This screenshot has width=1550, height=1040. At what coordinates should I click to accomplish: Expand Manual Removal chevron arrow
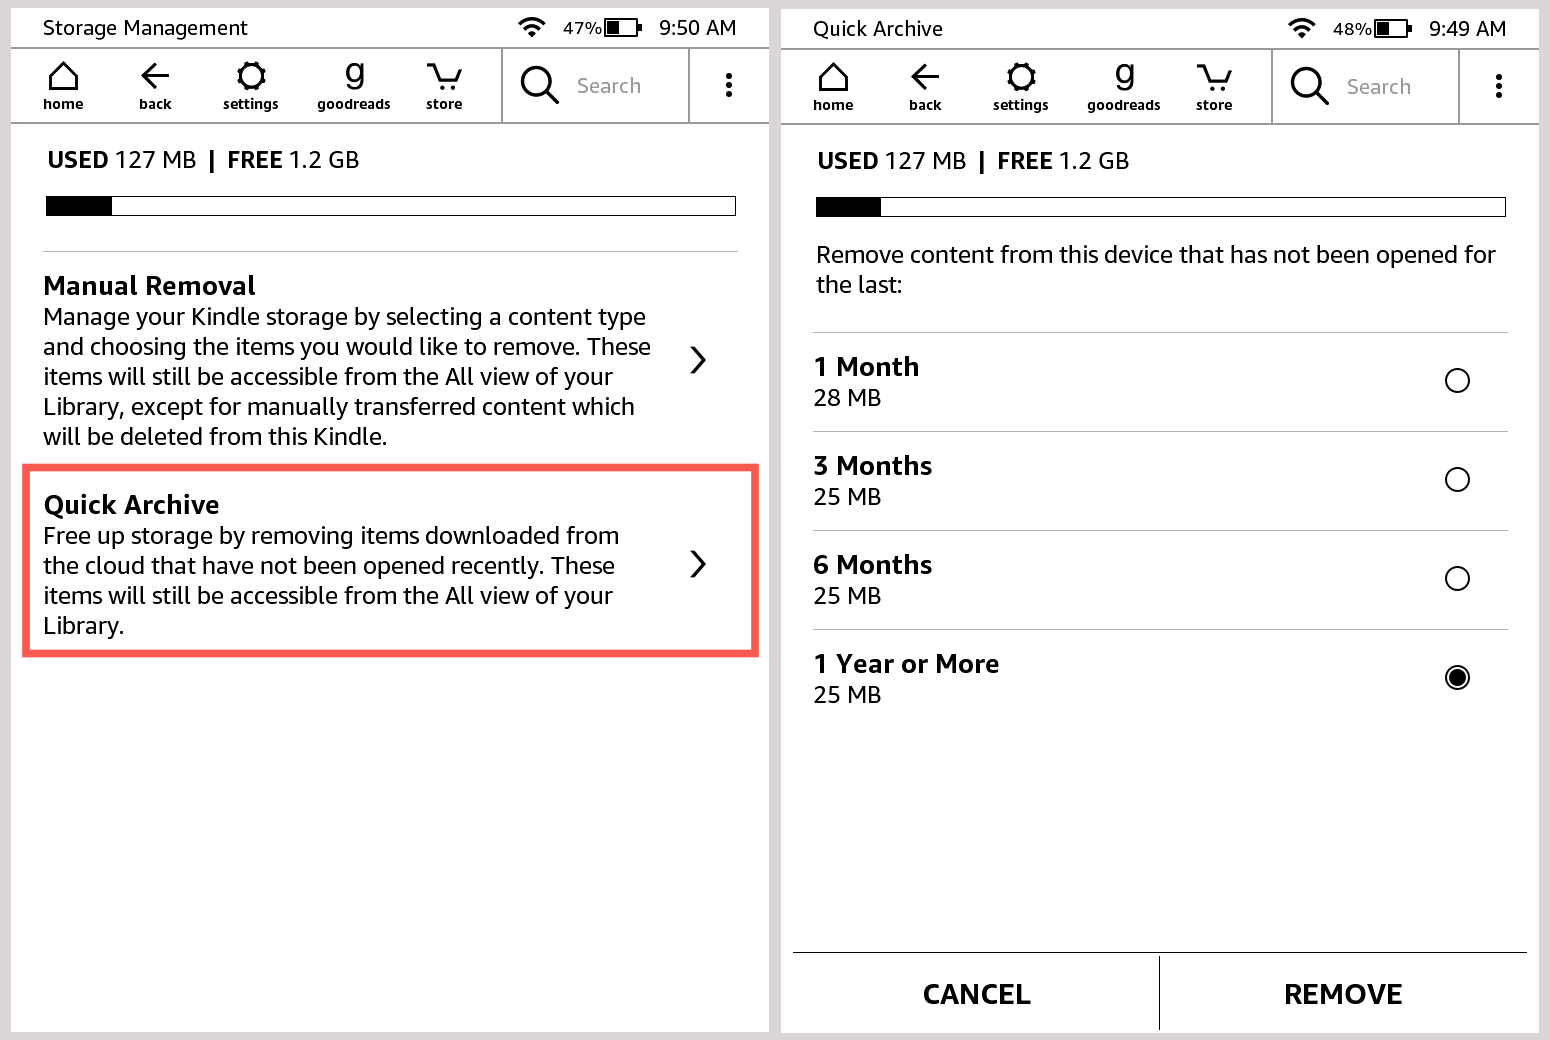pyautogui.click(x=698, y=360)
